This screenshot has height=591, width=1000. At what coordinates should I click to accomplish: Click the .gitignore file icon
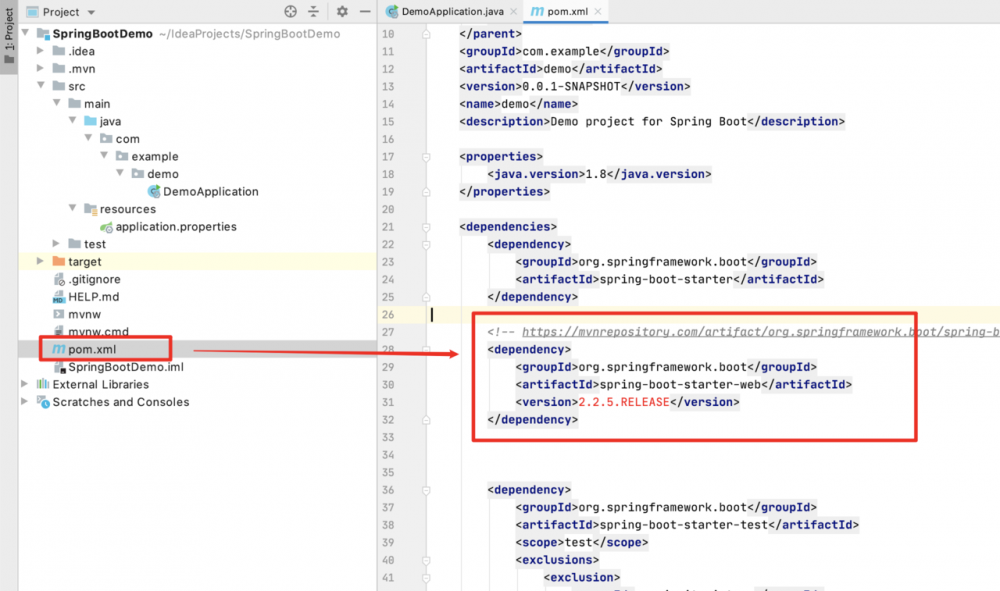(x=59, y=279)
